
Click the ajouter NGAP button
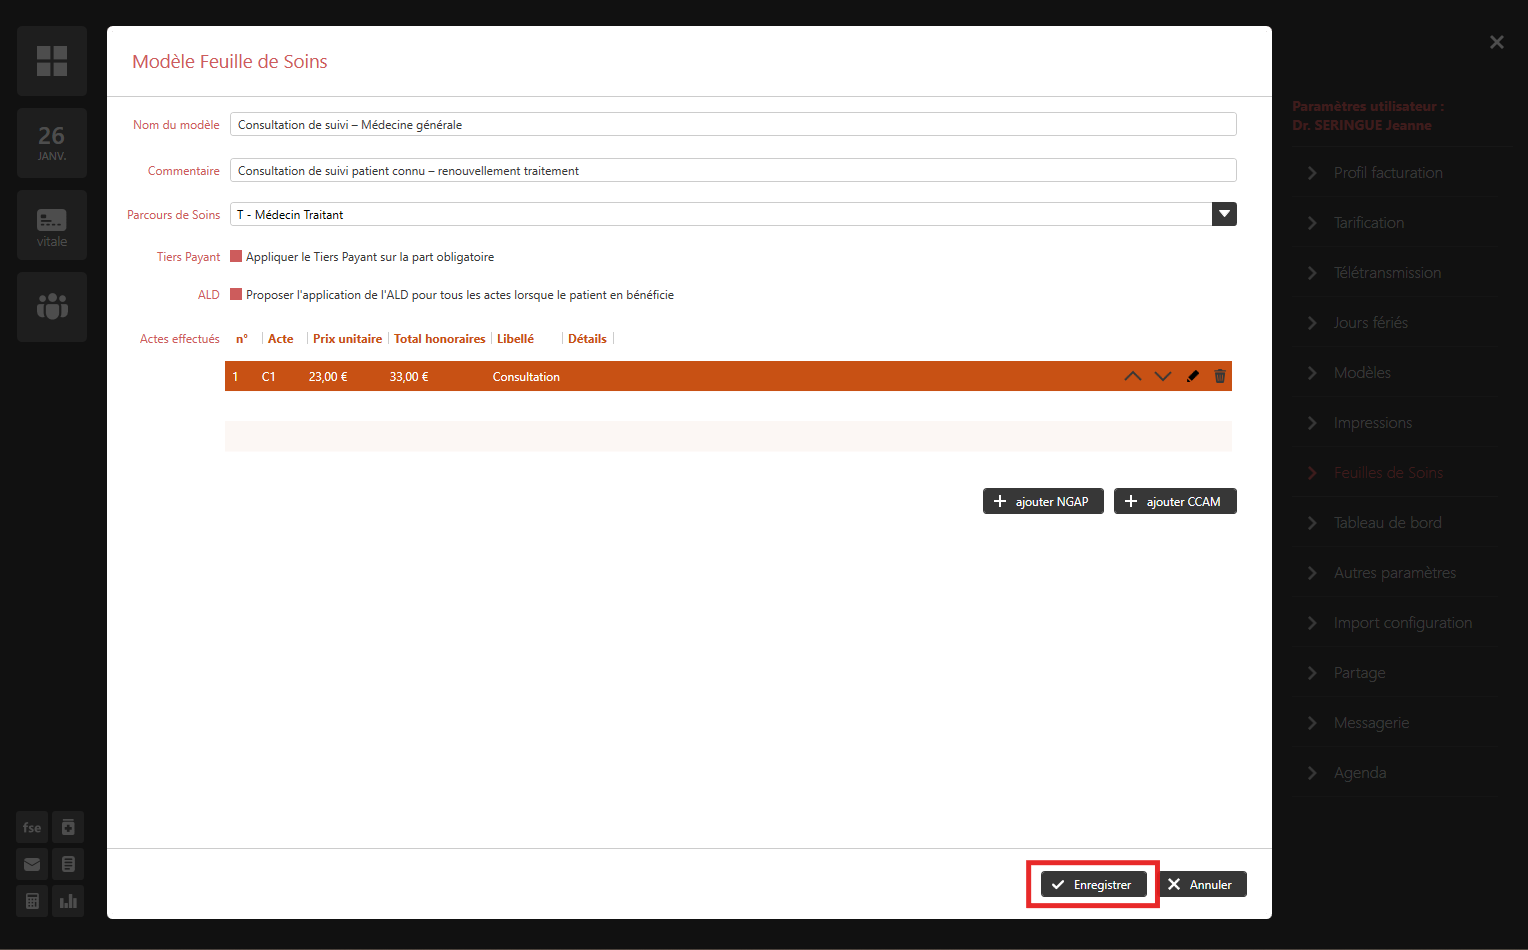pos(1043,501)
